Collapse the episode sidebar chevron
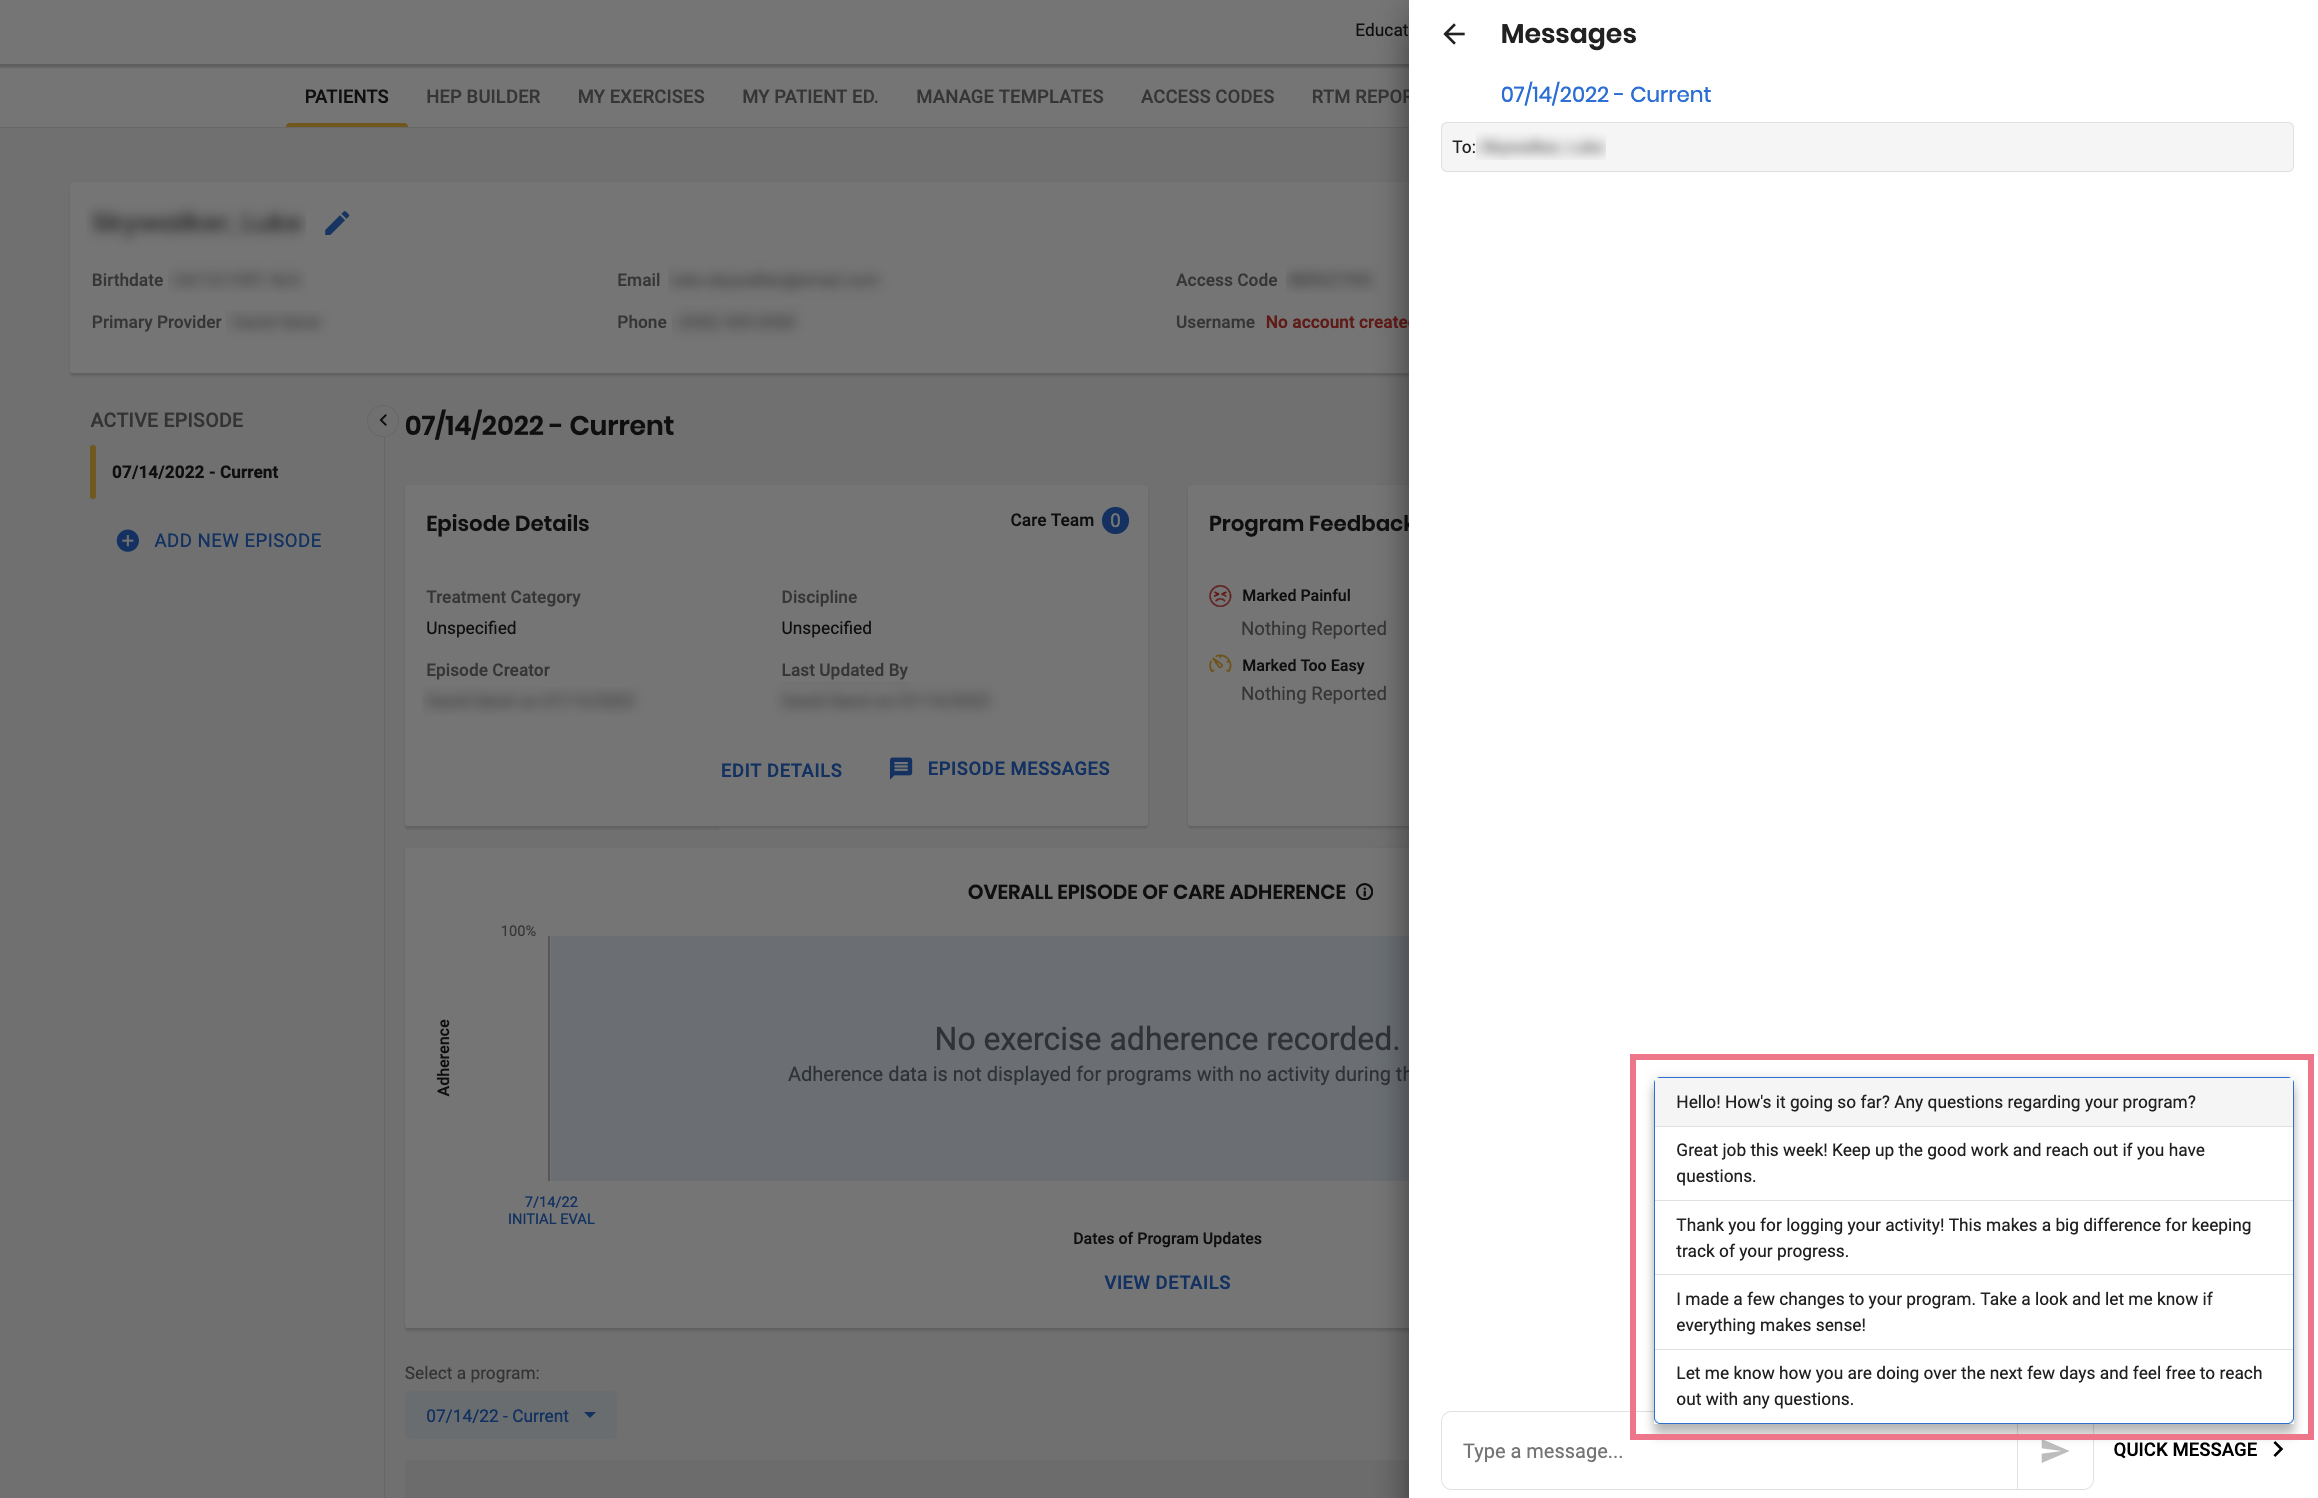 point(382,420)
